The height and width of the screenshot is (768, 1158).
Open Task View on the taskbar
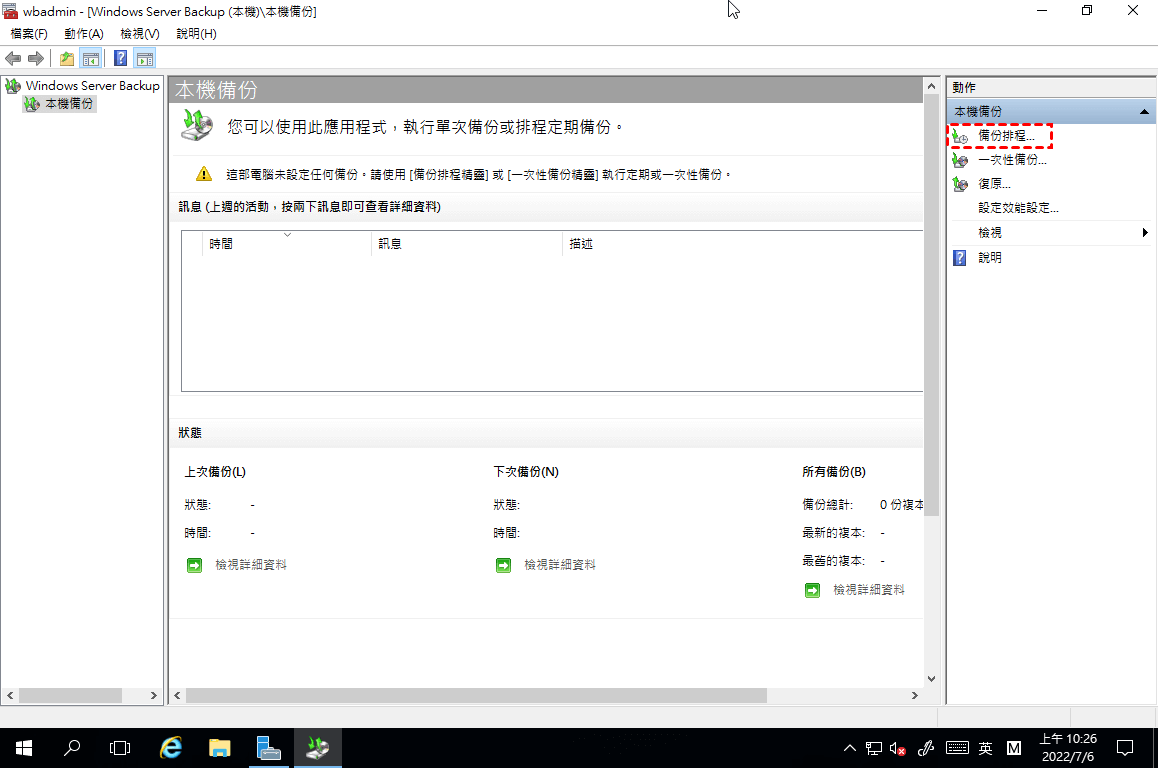point(120,748)
